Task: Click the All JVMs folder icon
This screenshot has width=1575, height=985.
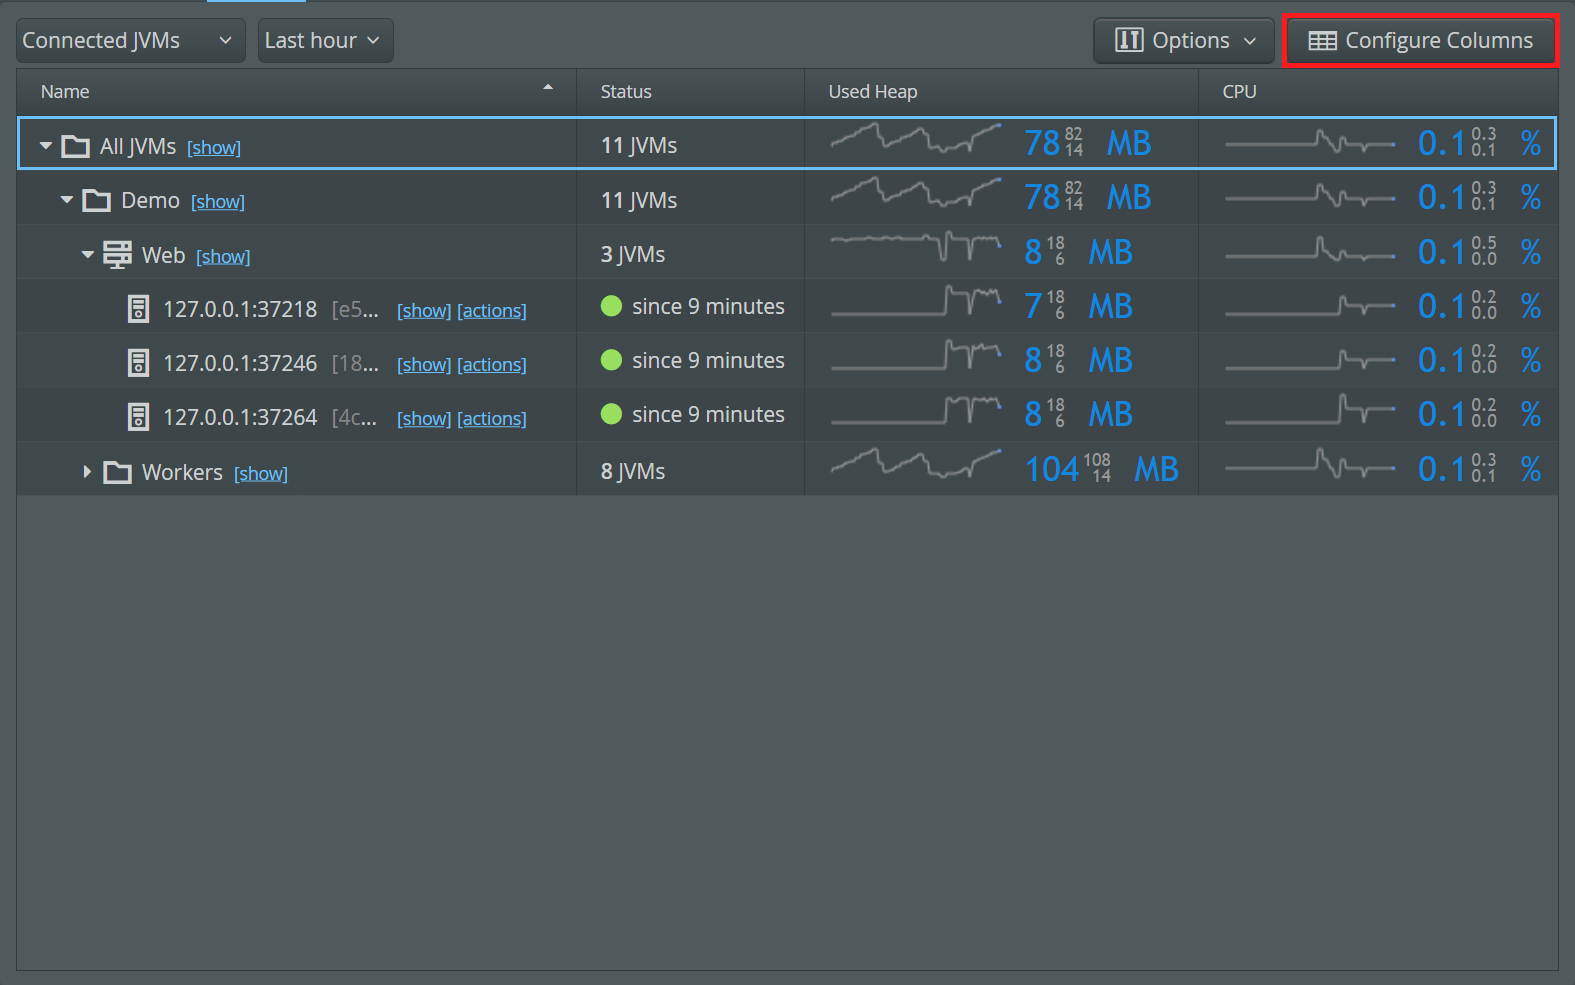Action: pos(76,147)
